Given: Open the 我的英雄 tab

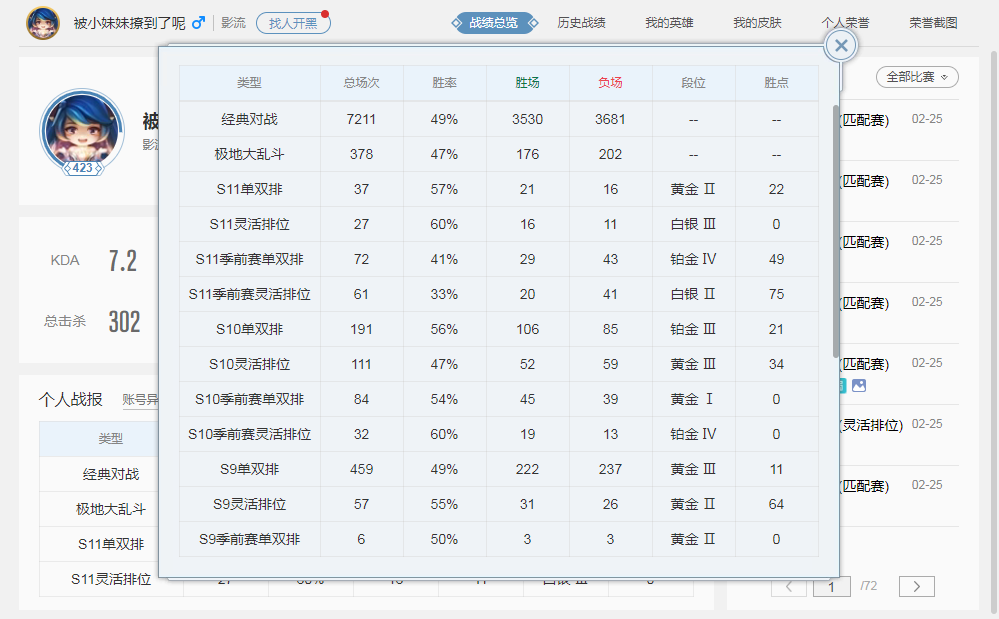Looking at the screenshot, I should 669,23.
